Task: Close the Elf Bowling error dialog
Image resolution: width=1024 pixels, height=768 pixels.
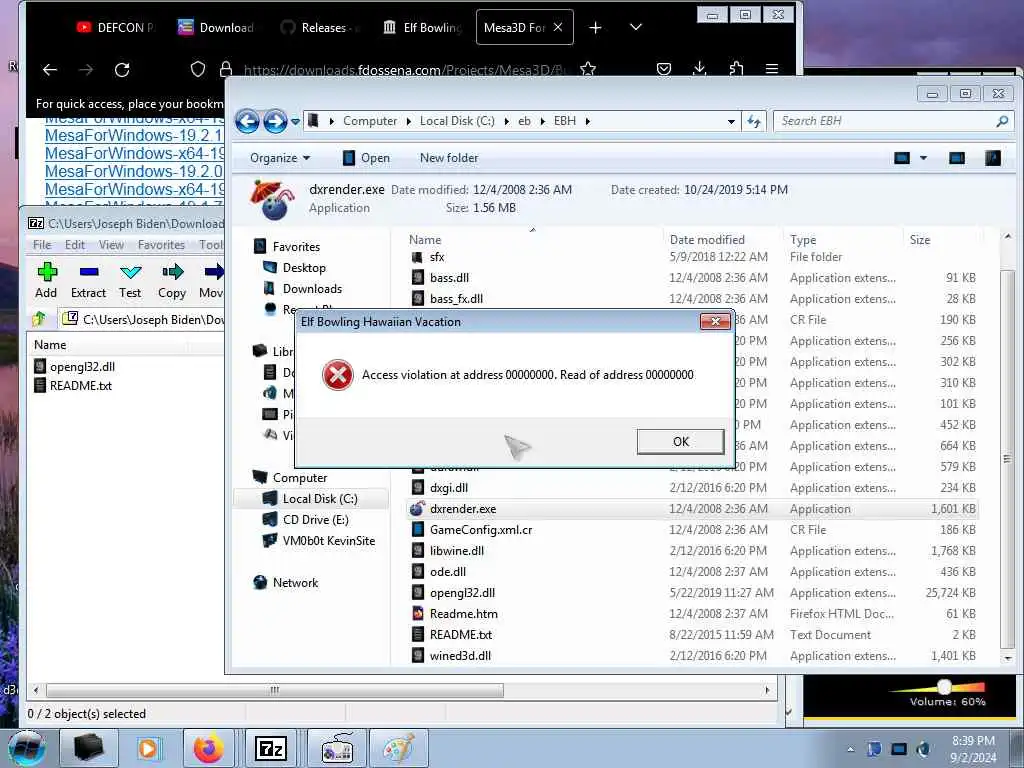Action: 715,321
